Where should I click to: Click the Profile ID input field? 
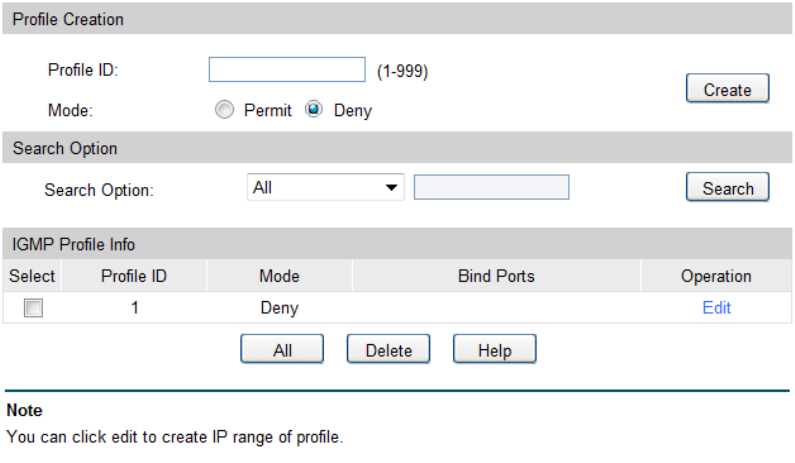coord(287,70)
